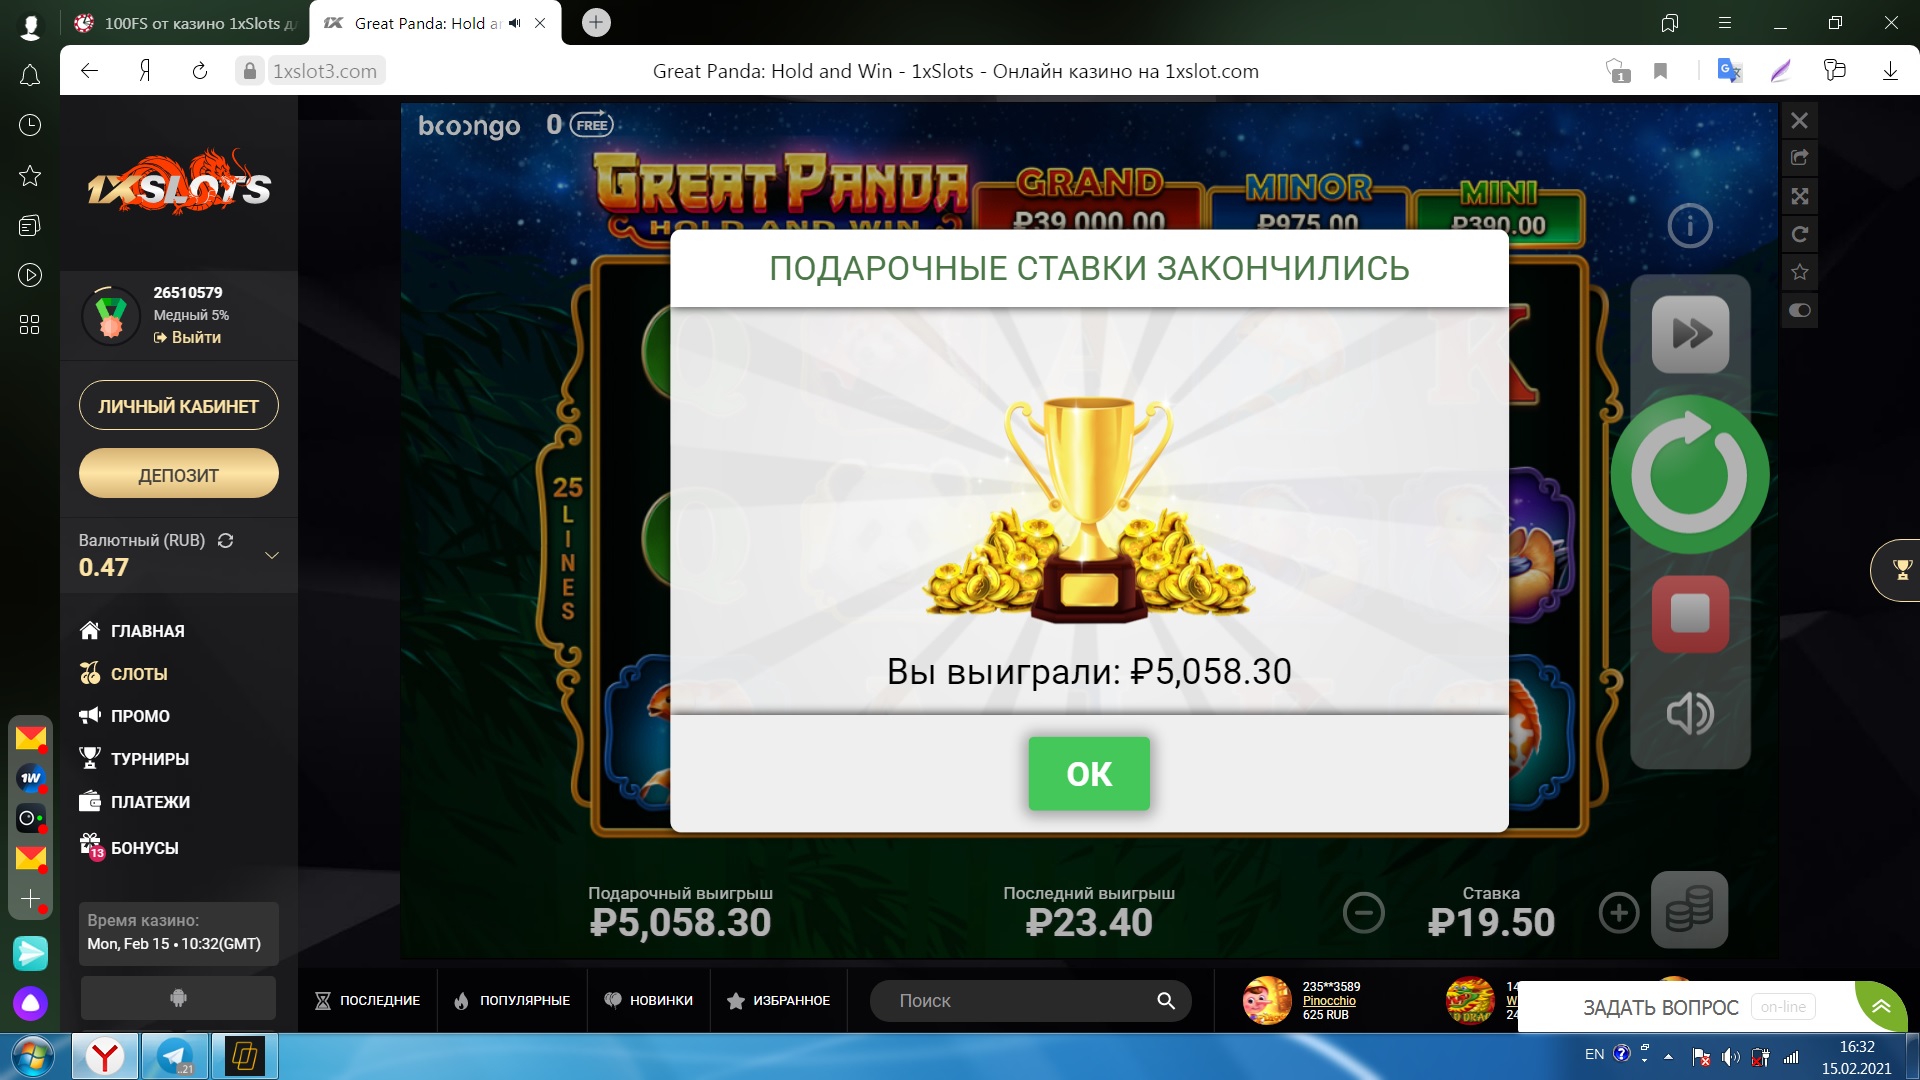1920x1080 pixels.
Task: Decrease the bet with minus button
Action: coord(1363,912)
